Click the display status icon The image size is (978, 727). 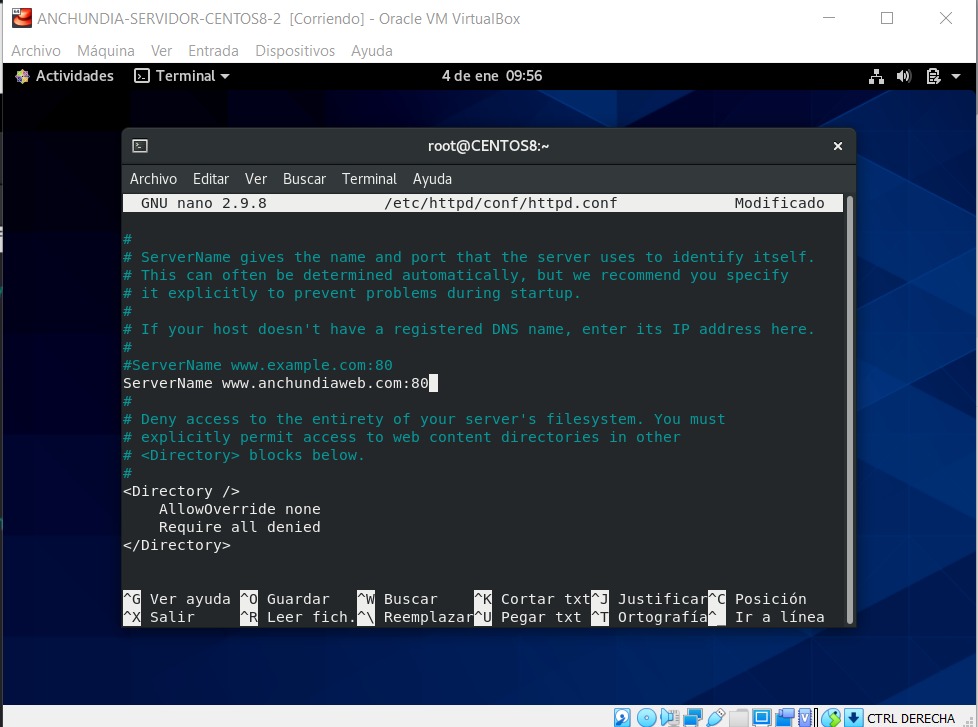(762, 718)
